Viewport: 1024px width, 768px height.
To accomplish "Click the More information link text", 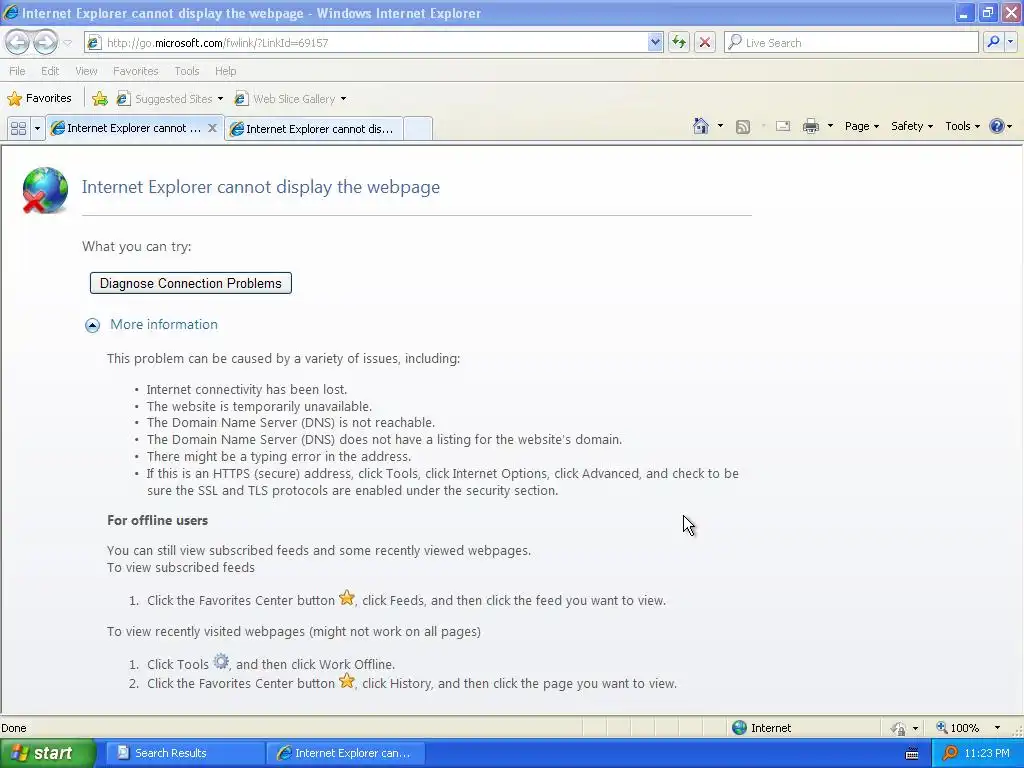I will pos(164,325).
